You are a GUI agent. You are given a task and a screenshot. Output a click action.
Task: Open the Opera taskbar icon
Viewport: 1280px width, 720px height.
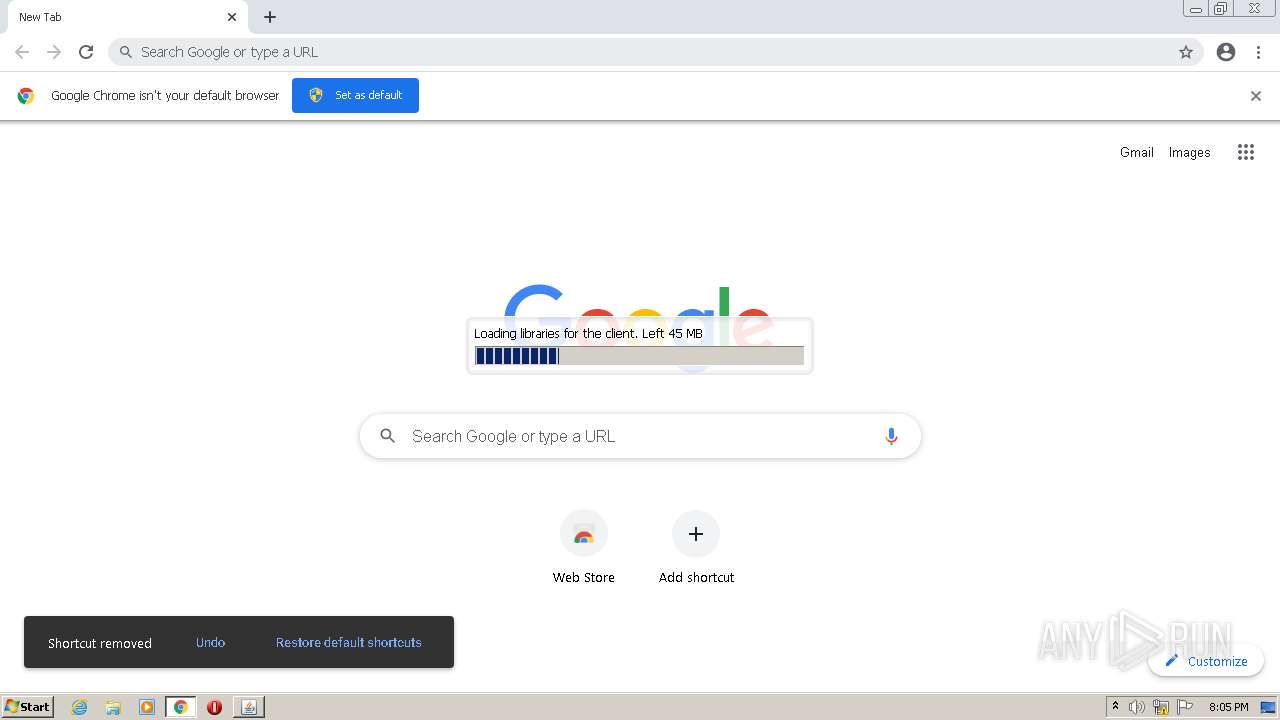214,707
